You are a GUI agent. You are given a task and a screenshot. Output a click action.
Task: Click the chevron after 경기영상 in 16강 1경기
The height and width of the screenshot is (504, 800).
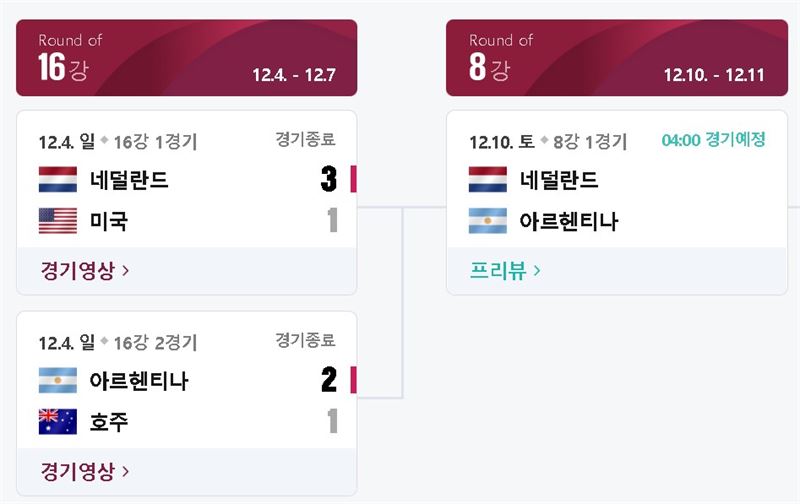tap(126, 270)
